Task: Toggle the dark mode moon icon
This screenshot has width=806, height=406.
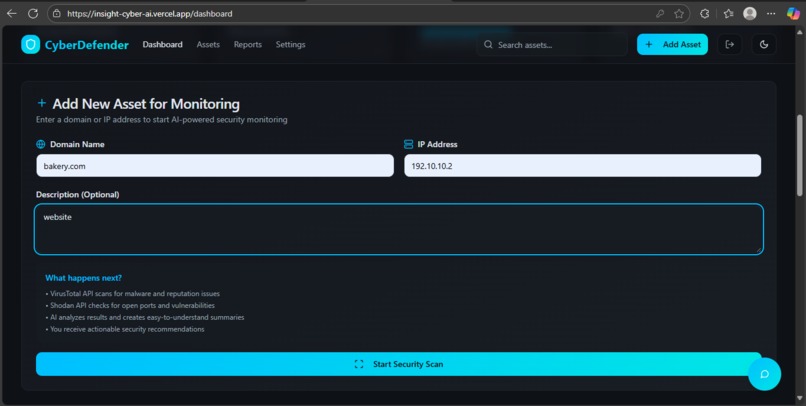Action: [764, 45]
